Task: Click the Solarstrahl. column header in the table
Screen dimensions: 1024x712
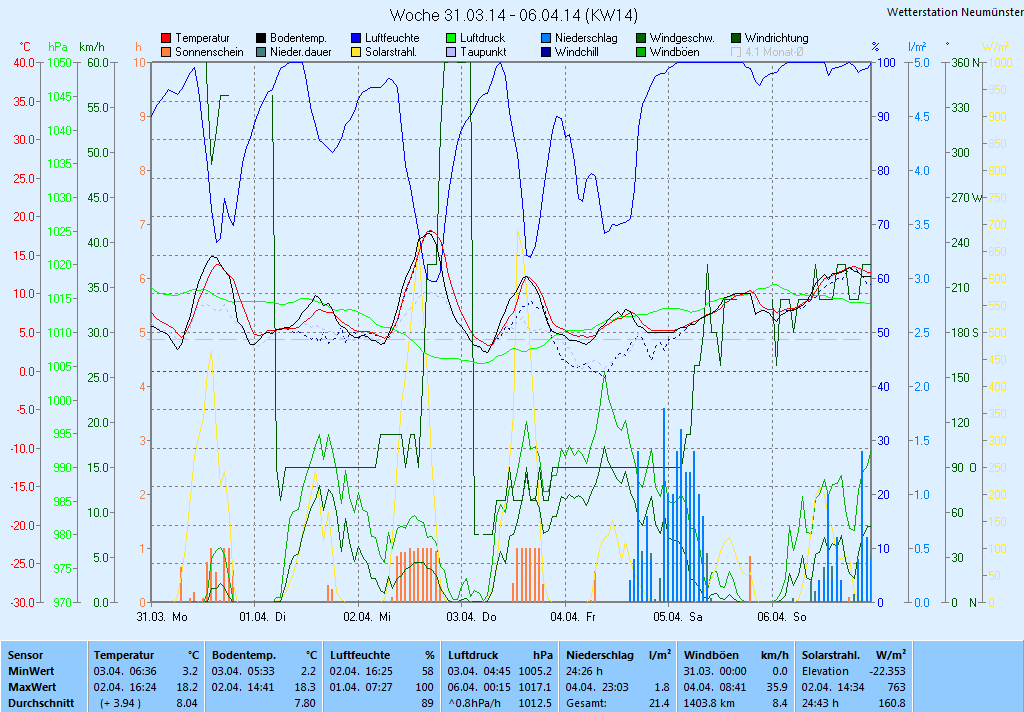Action: point(830,655)
